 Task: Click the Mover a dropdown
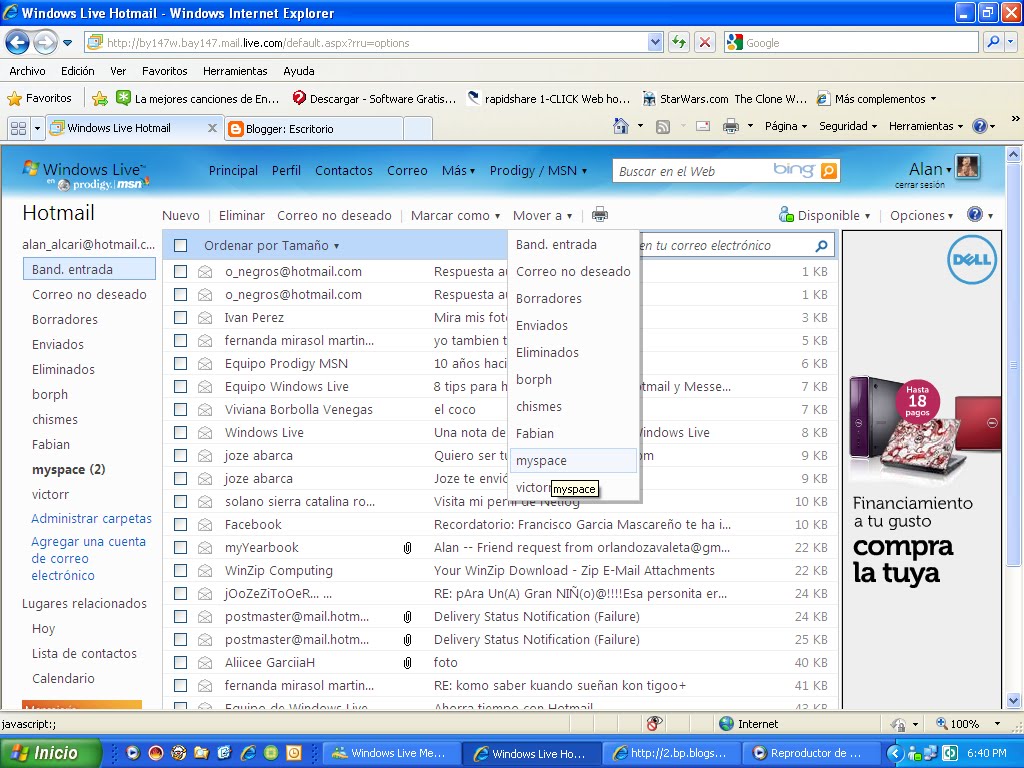tap(542, 216)
